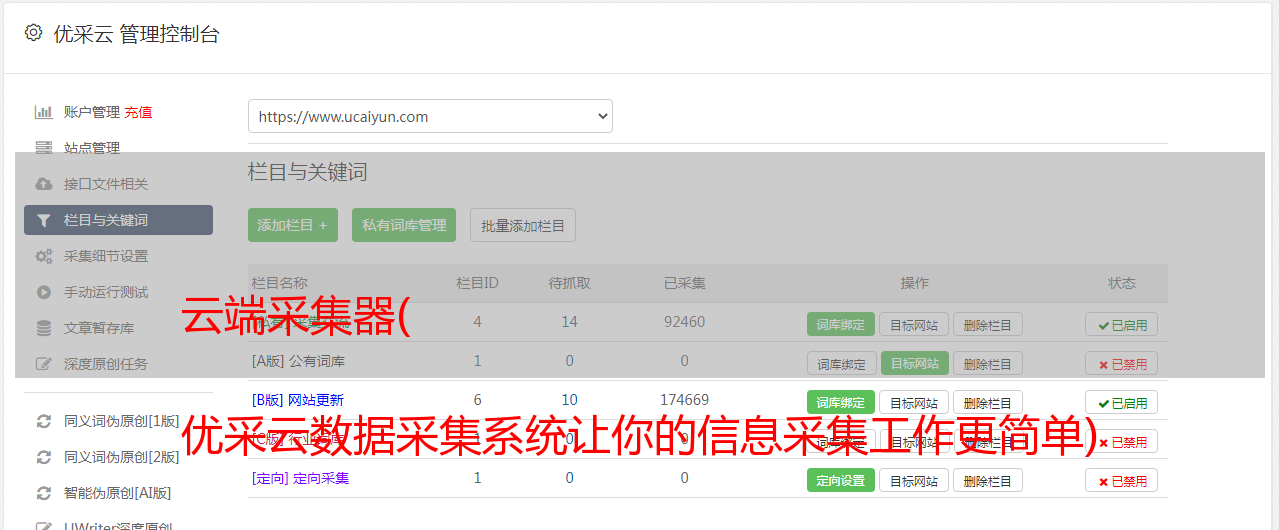Image resolution: width=1279 pixels, height=530 pixels.
Task: Click 栏目ID value 6 for [B版] 网站更新
Action: 477,400
